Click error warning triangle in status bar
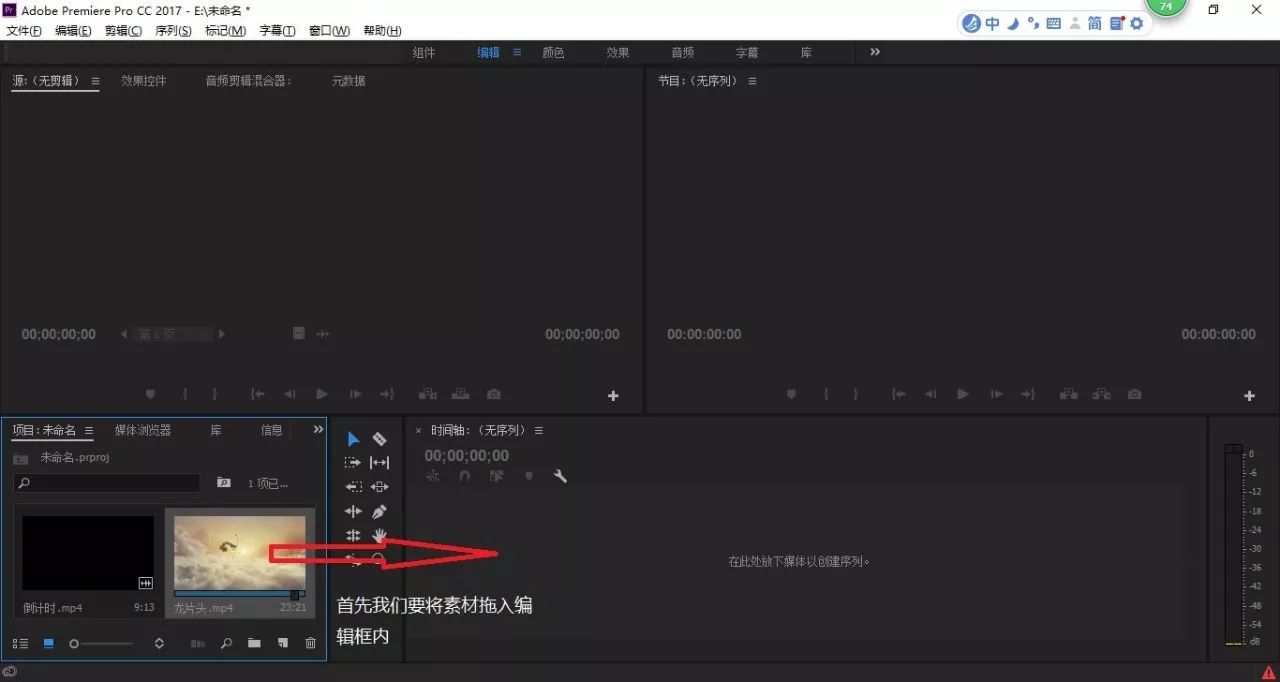The width and height of the screenshot is (1280, 682). [1268, 673]
